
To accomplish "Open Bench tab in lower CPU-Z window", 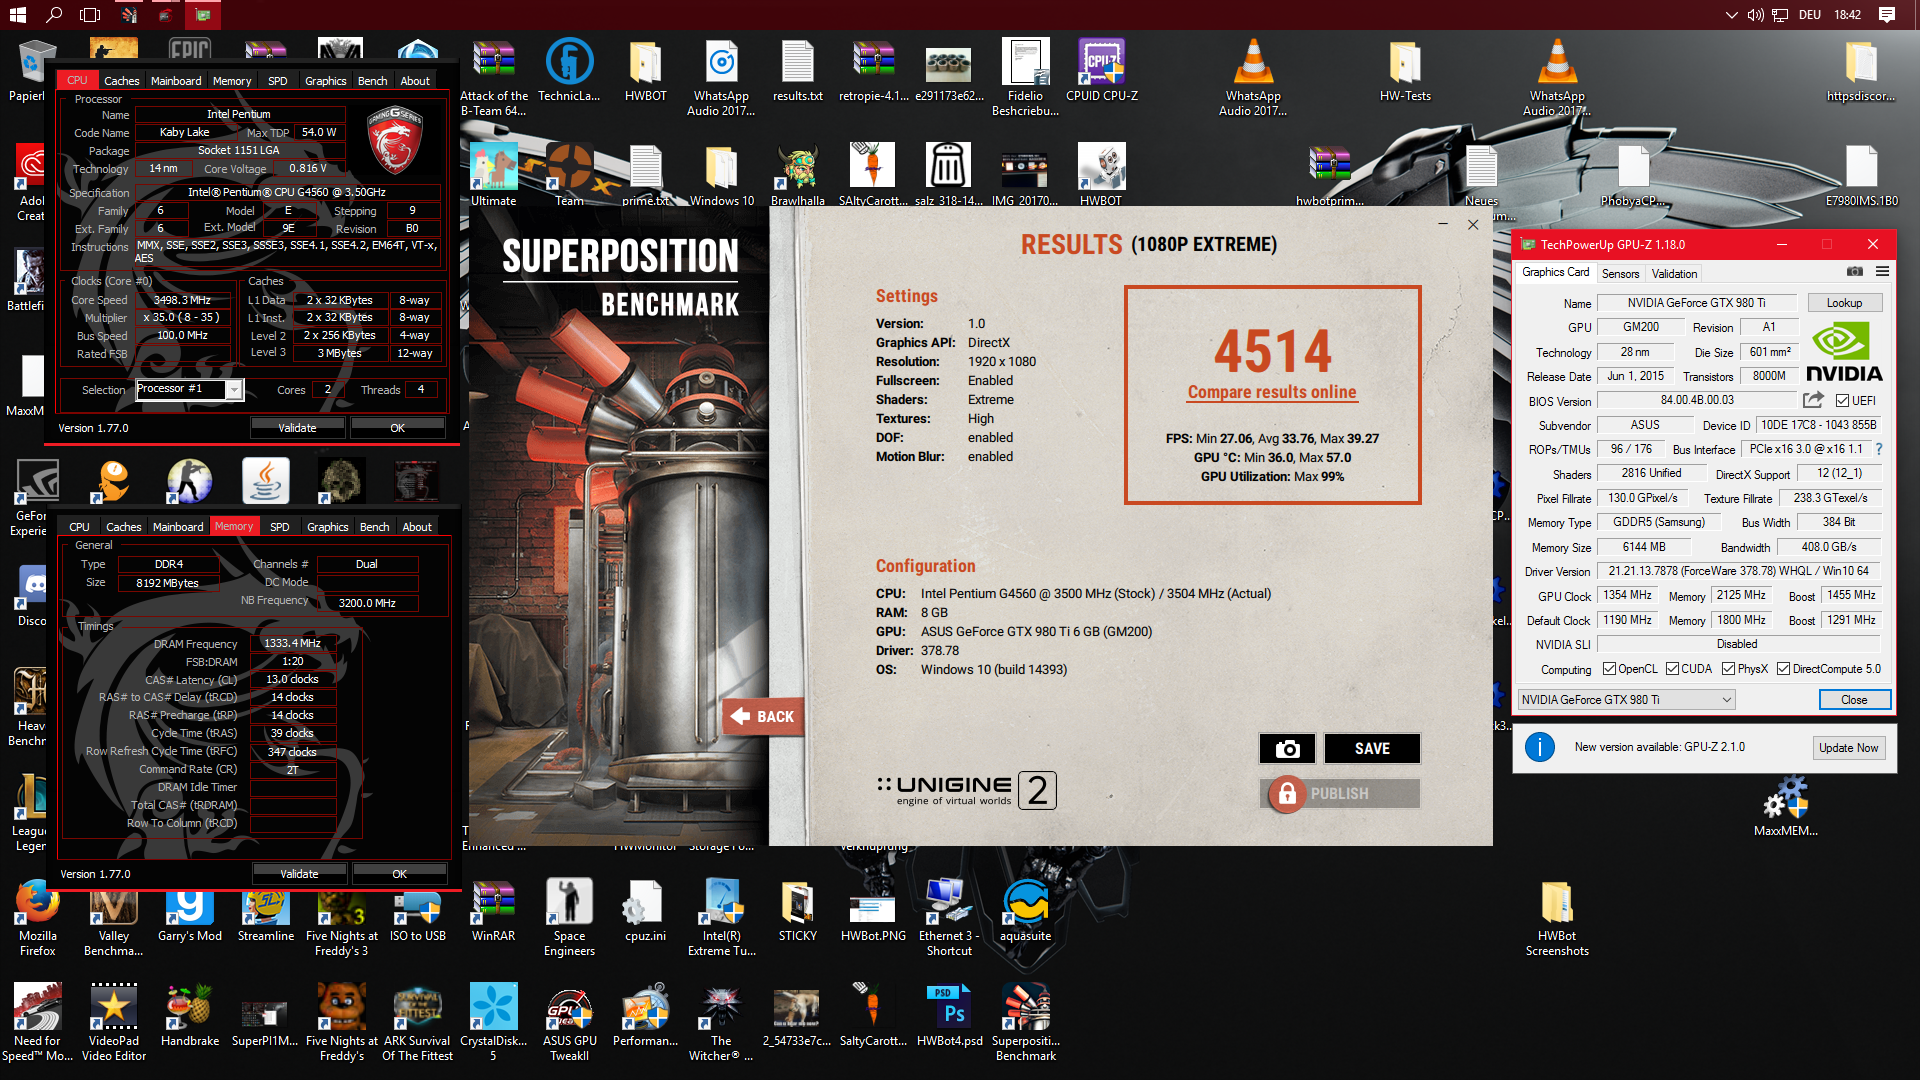I will [x=374, y=527].
